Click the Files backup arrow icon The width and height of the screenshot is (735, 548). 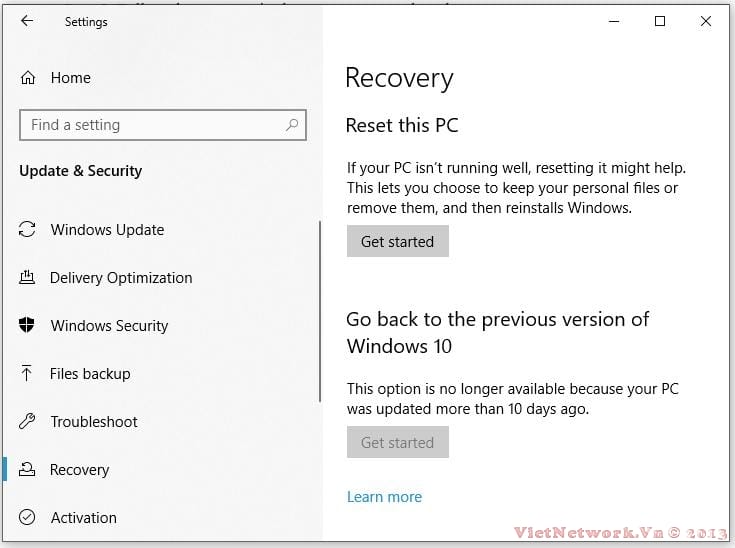click(28, 374)
